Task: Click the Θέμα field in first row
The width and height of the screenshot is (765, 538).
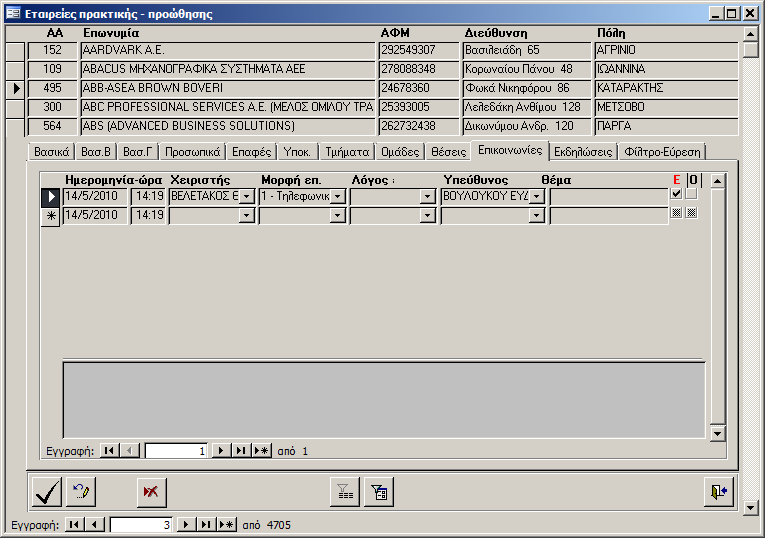Action: pos(608,197)
